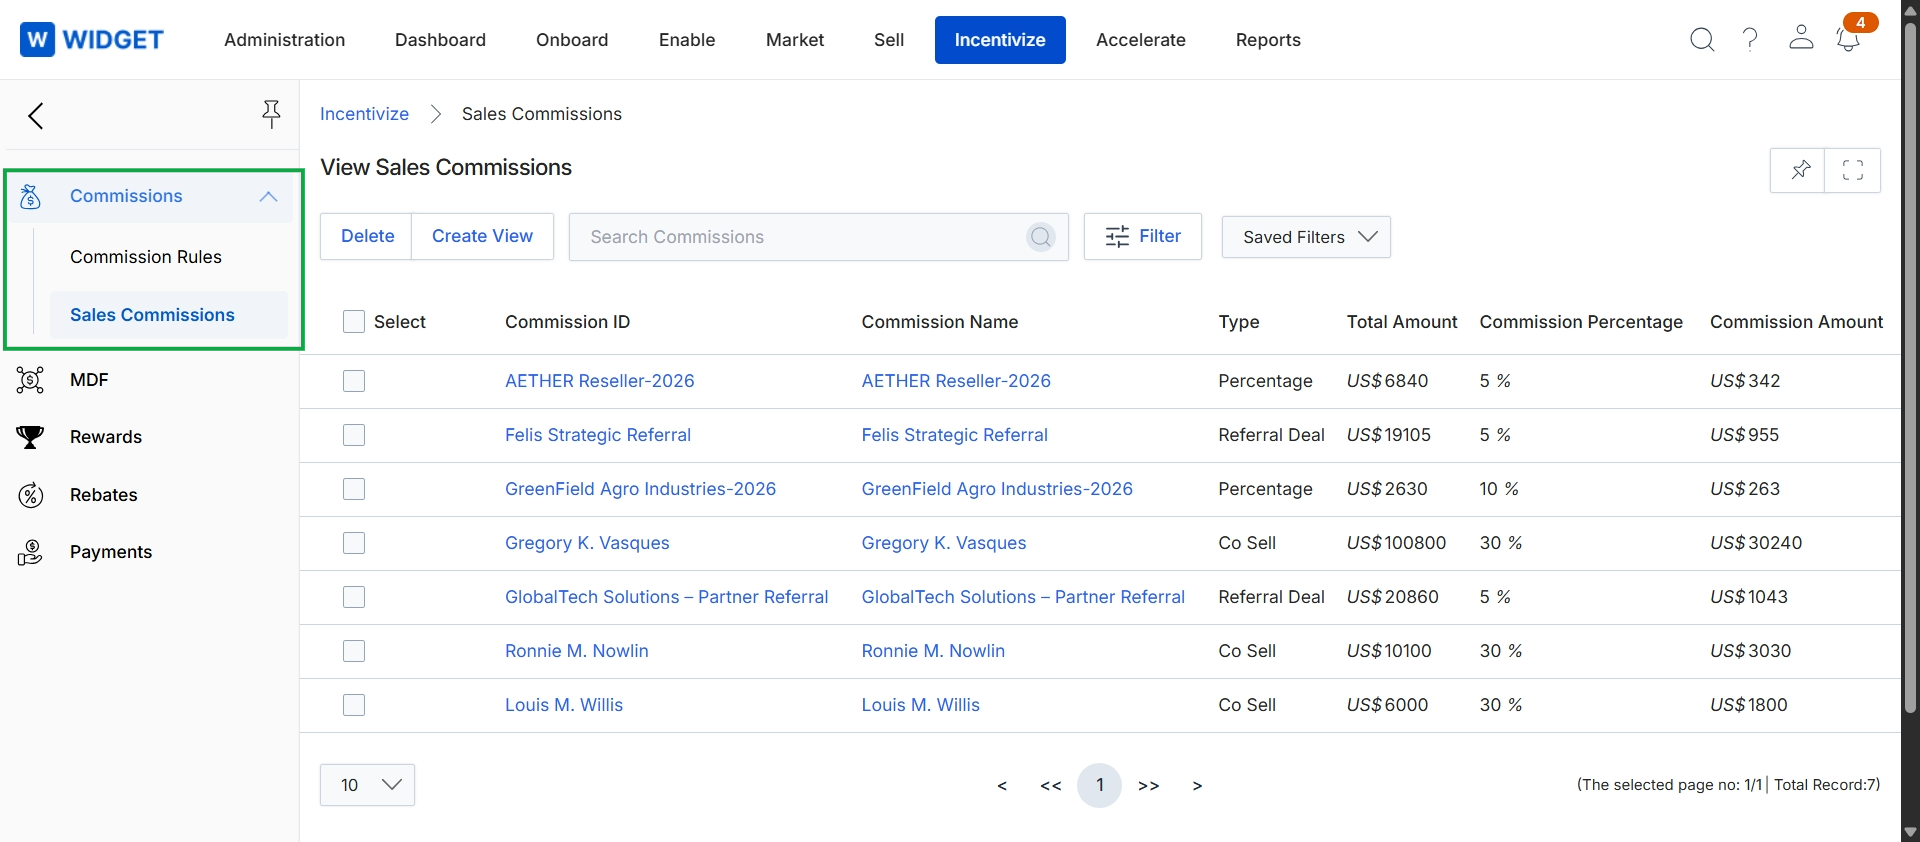This screenshot has height=842, width=1920.
Task: Toggle fullscreen view of the table
Action: pos(1853,170)
